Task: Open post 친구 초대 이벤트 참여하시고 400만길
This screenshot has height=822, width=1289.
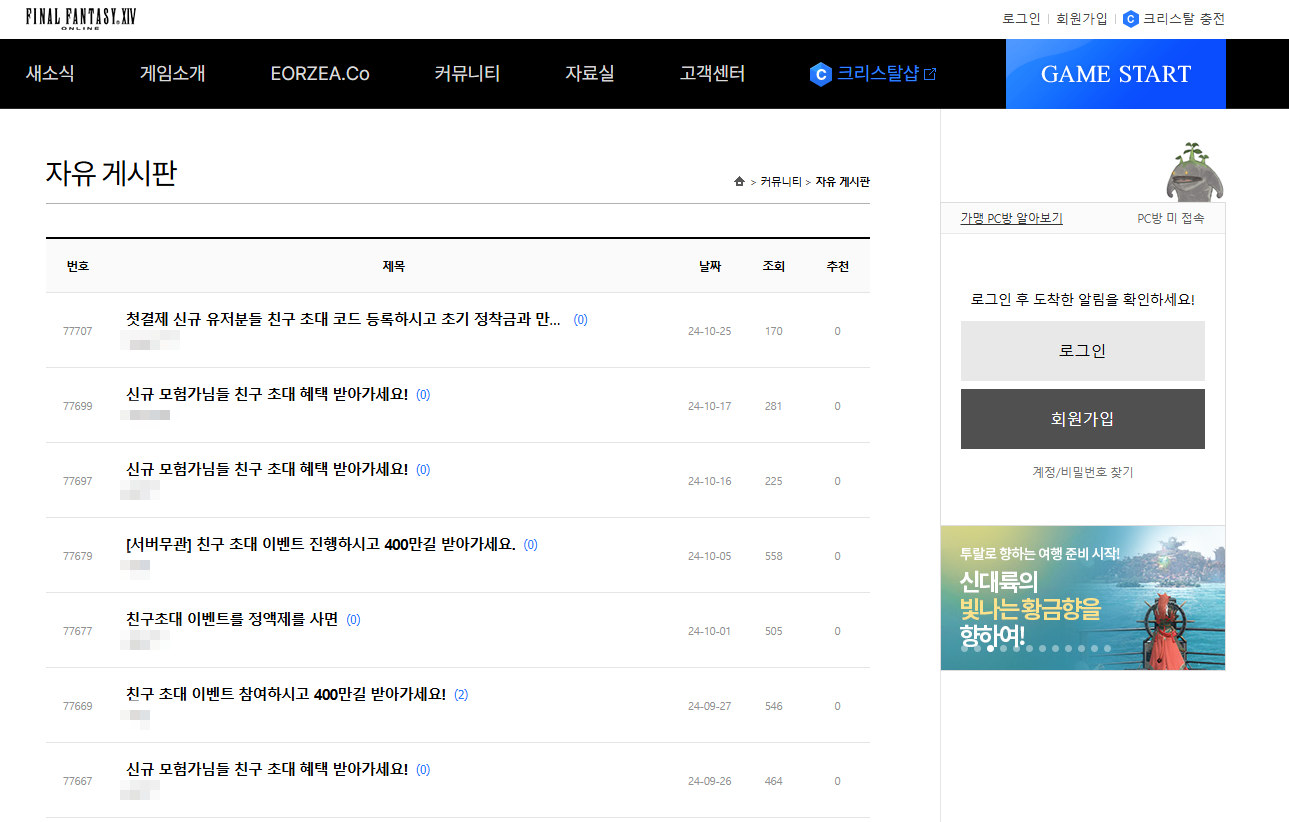Action: coord(286,694)
